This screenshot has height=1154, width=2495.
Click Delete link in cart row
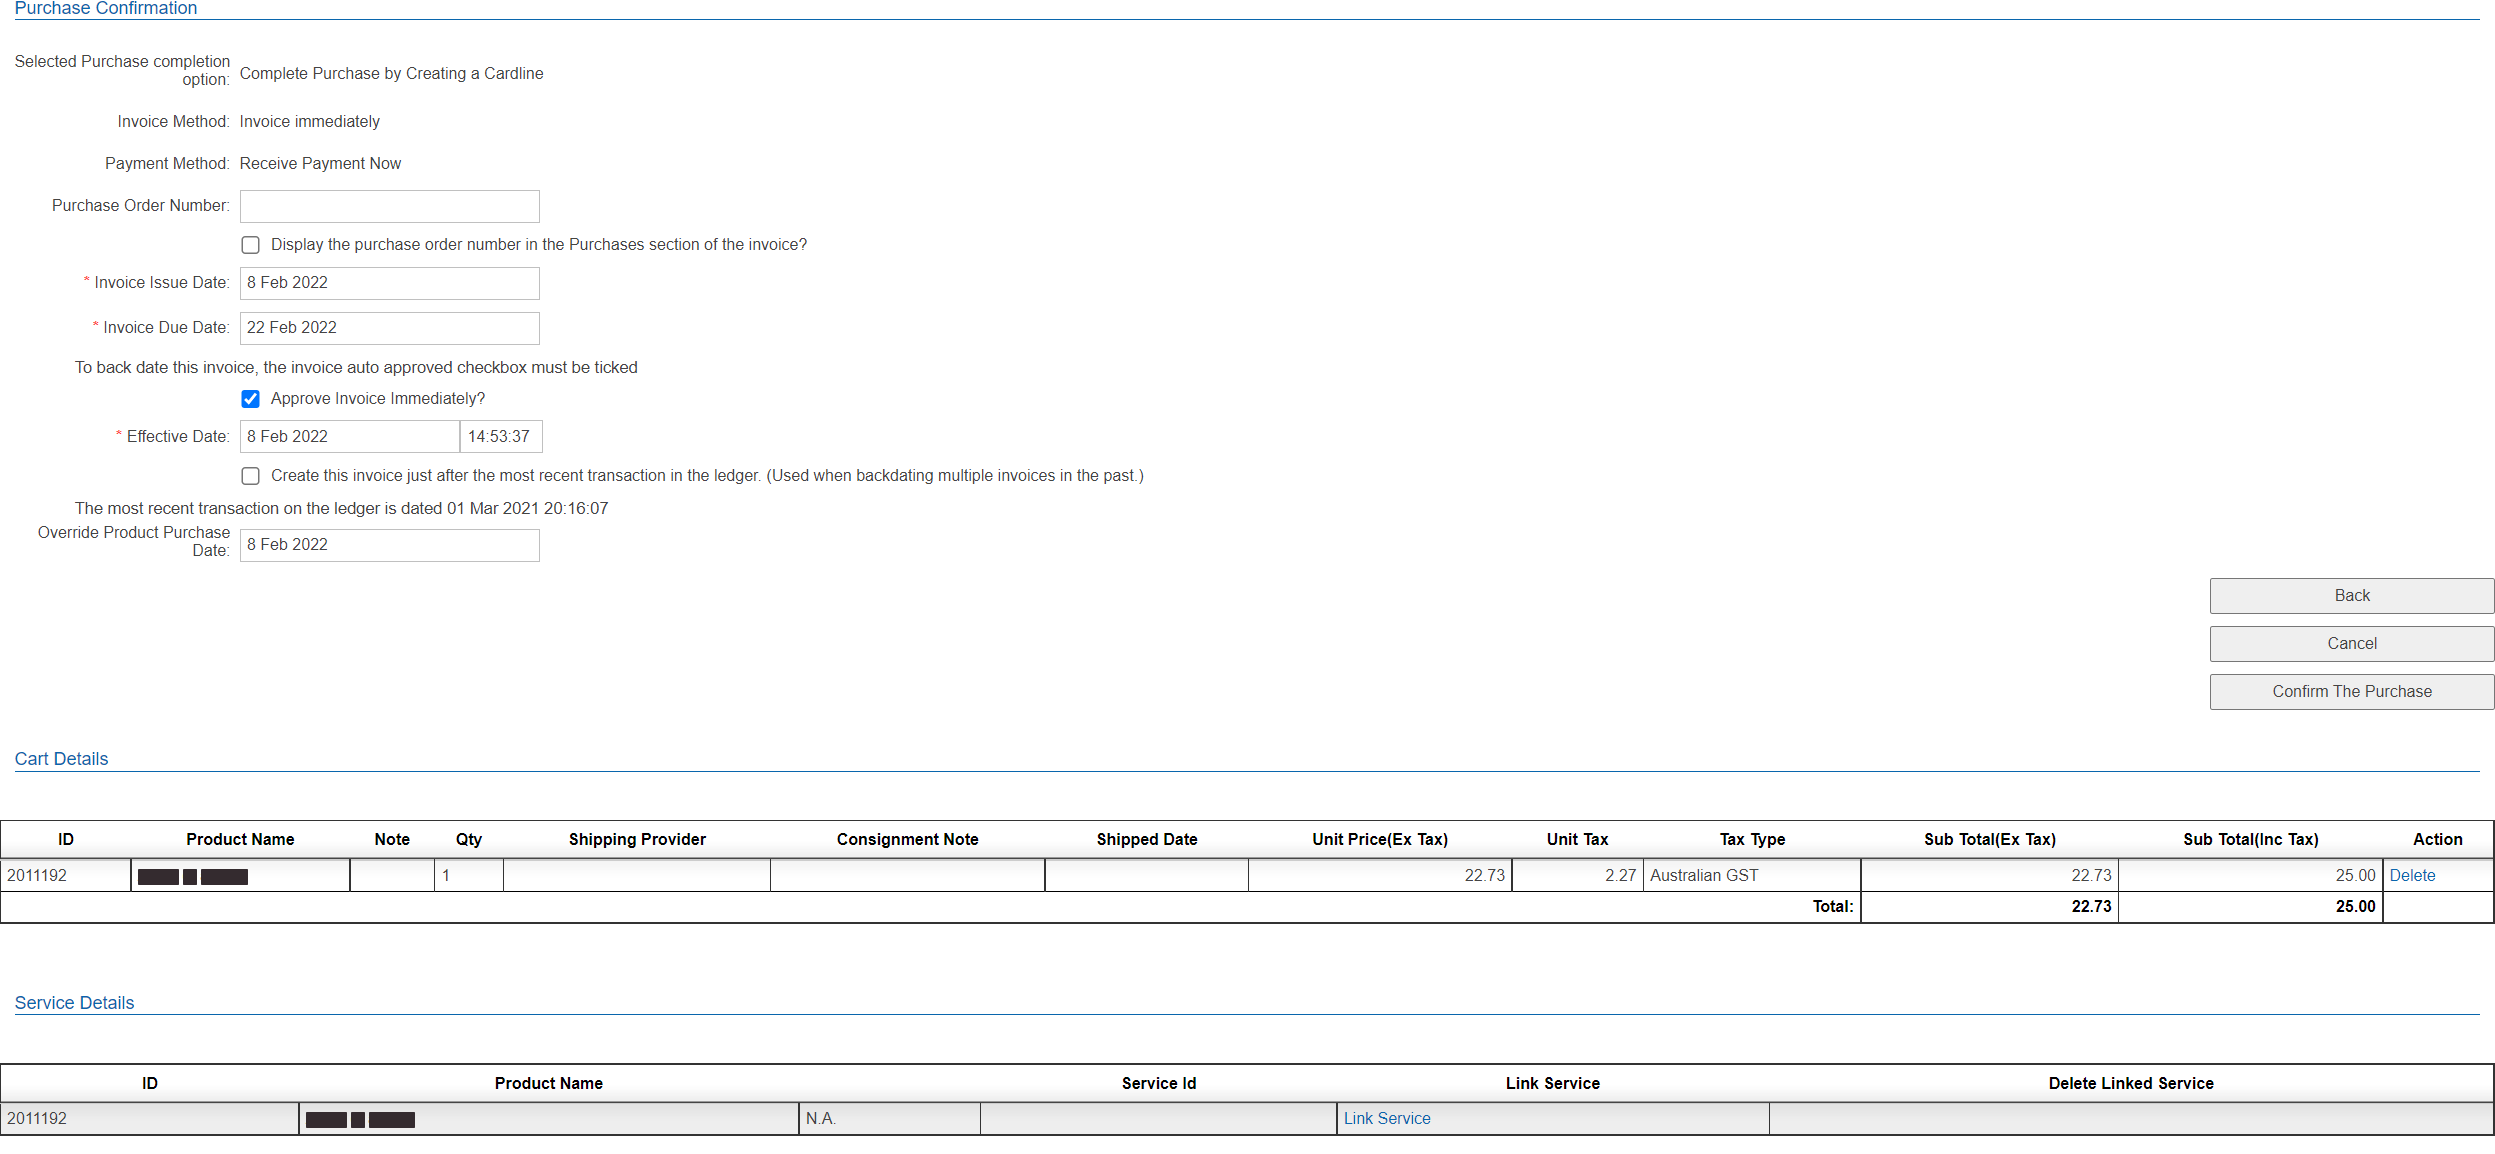coord(2411,876)
